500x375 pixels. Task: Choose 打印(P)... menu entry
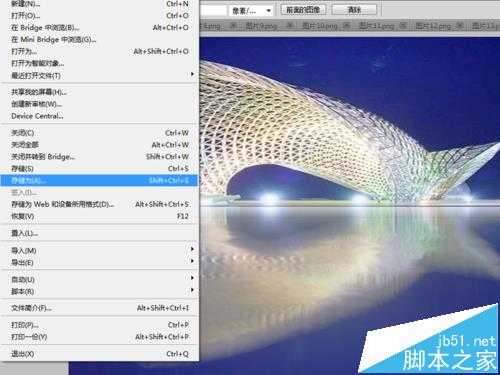coord(99,325)
